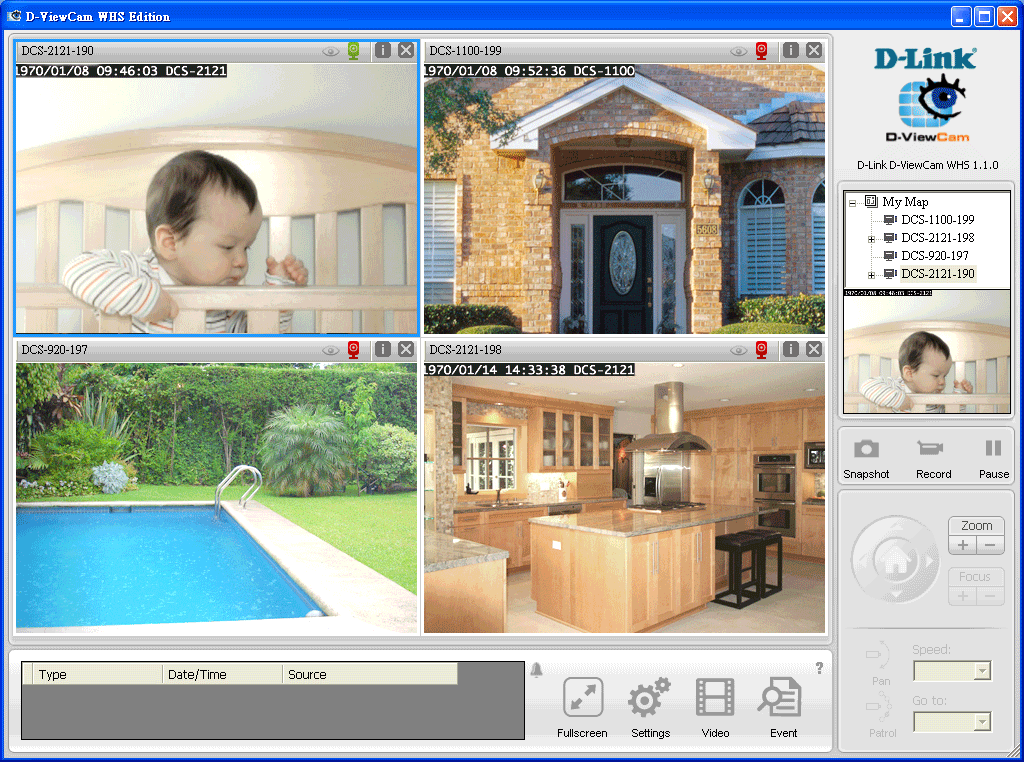Collapse the My Map tree node
This screenshot has width=1024, height=762.
852,202
